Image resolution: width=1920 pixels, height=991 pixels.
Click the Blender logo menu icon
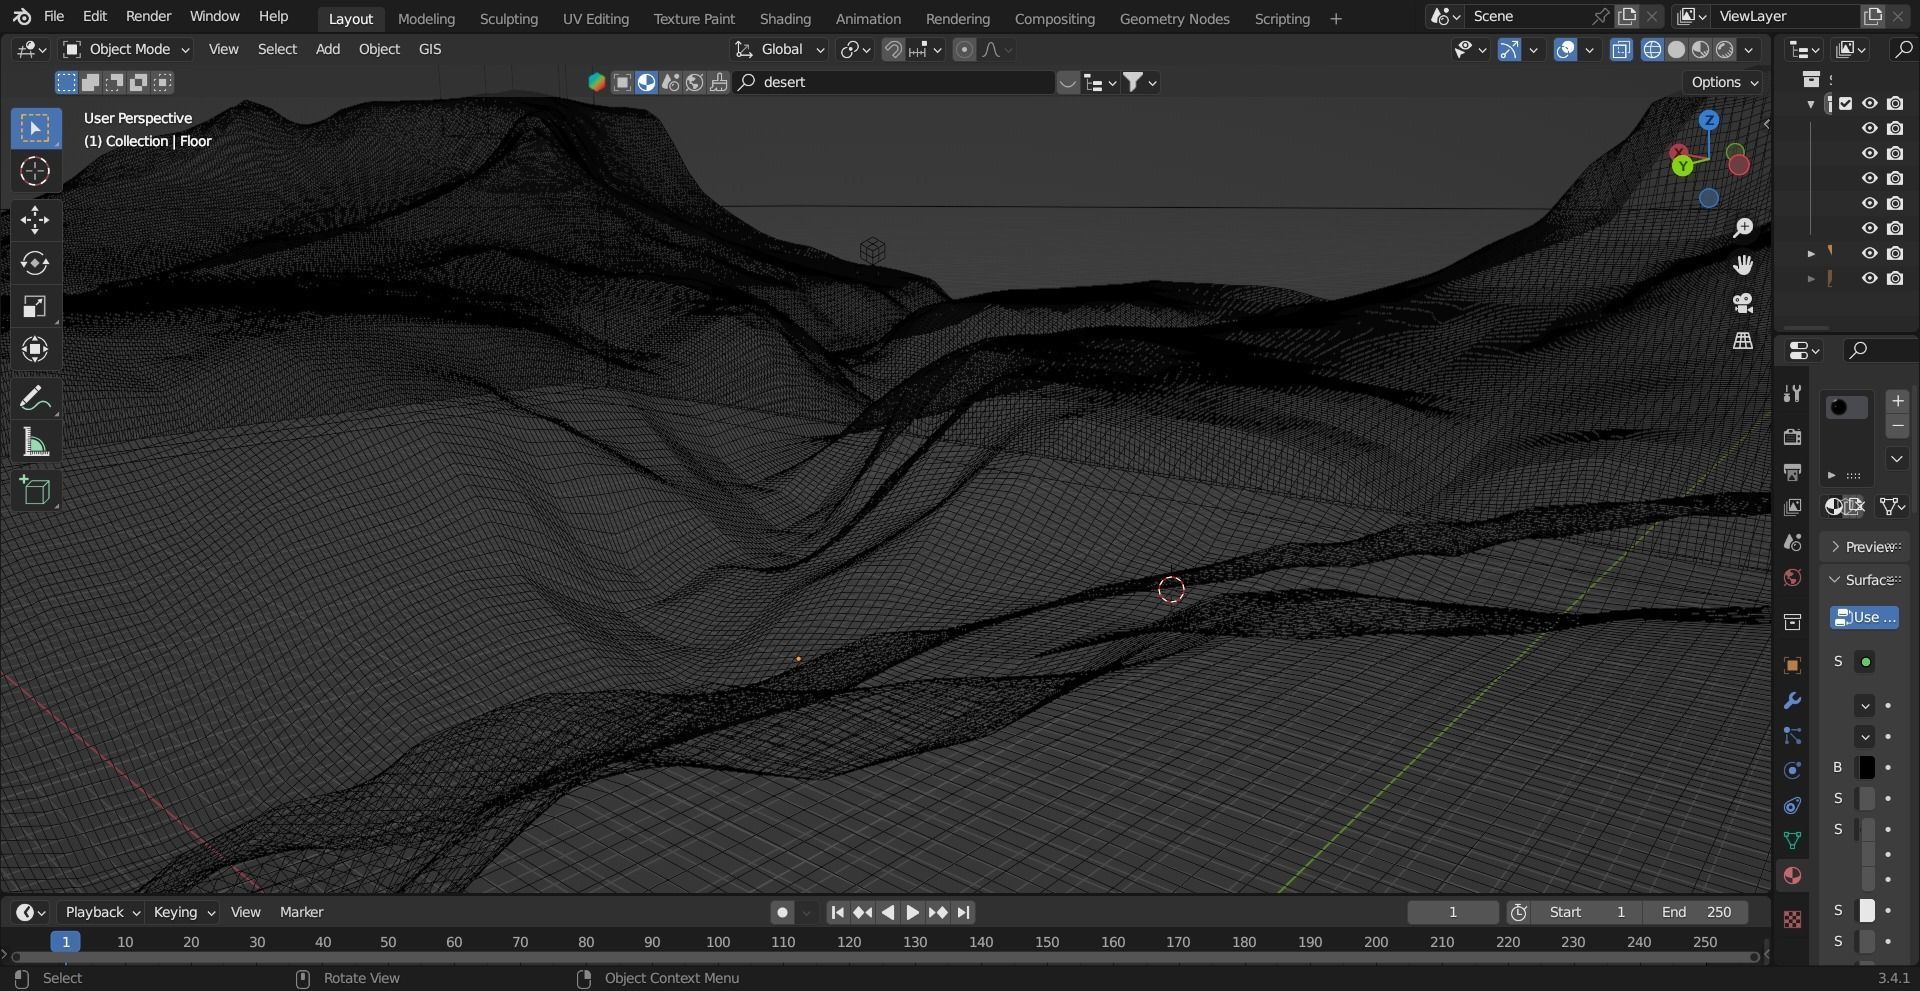pos(22,17)
